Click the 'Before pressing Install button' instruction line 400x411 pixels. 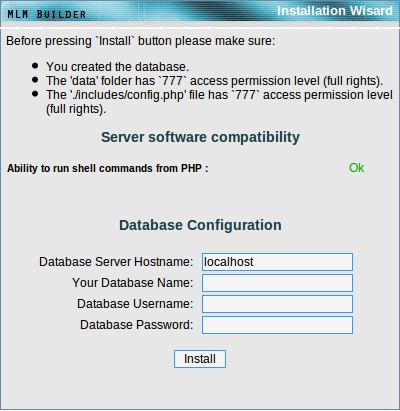tap(141, 41)
